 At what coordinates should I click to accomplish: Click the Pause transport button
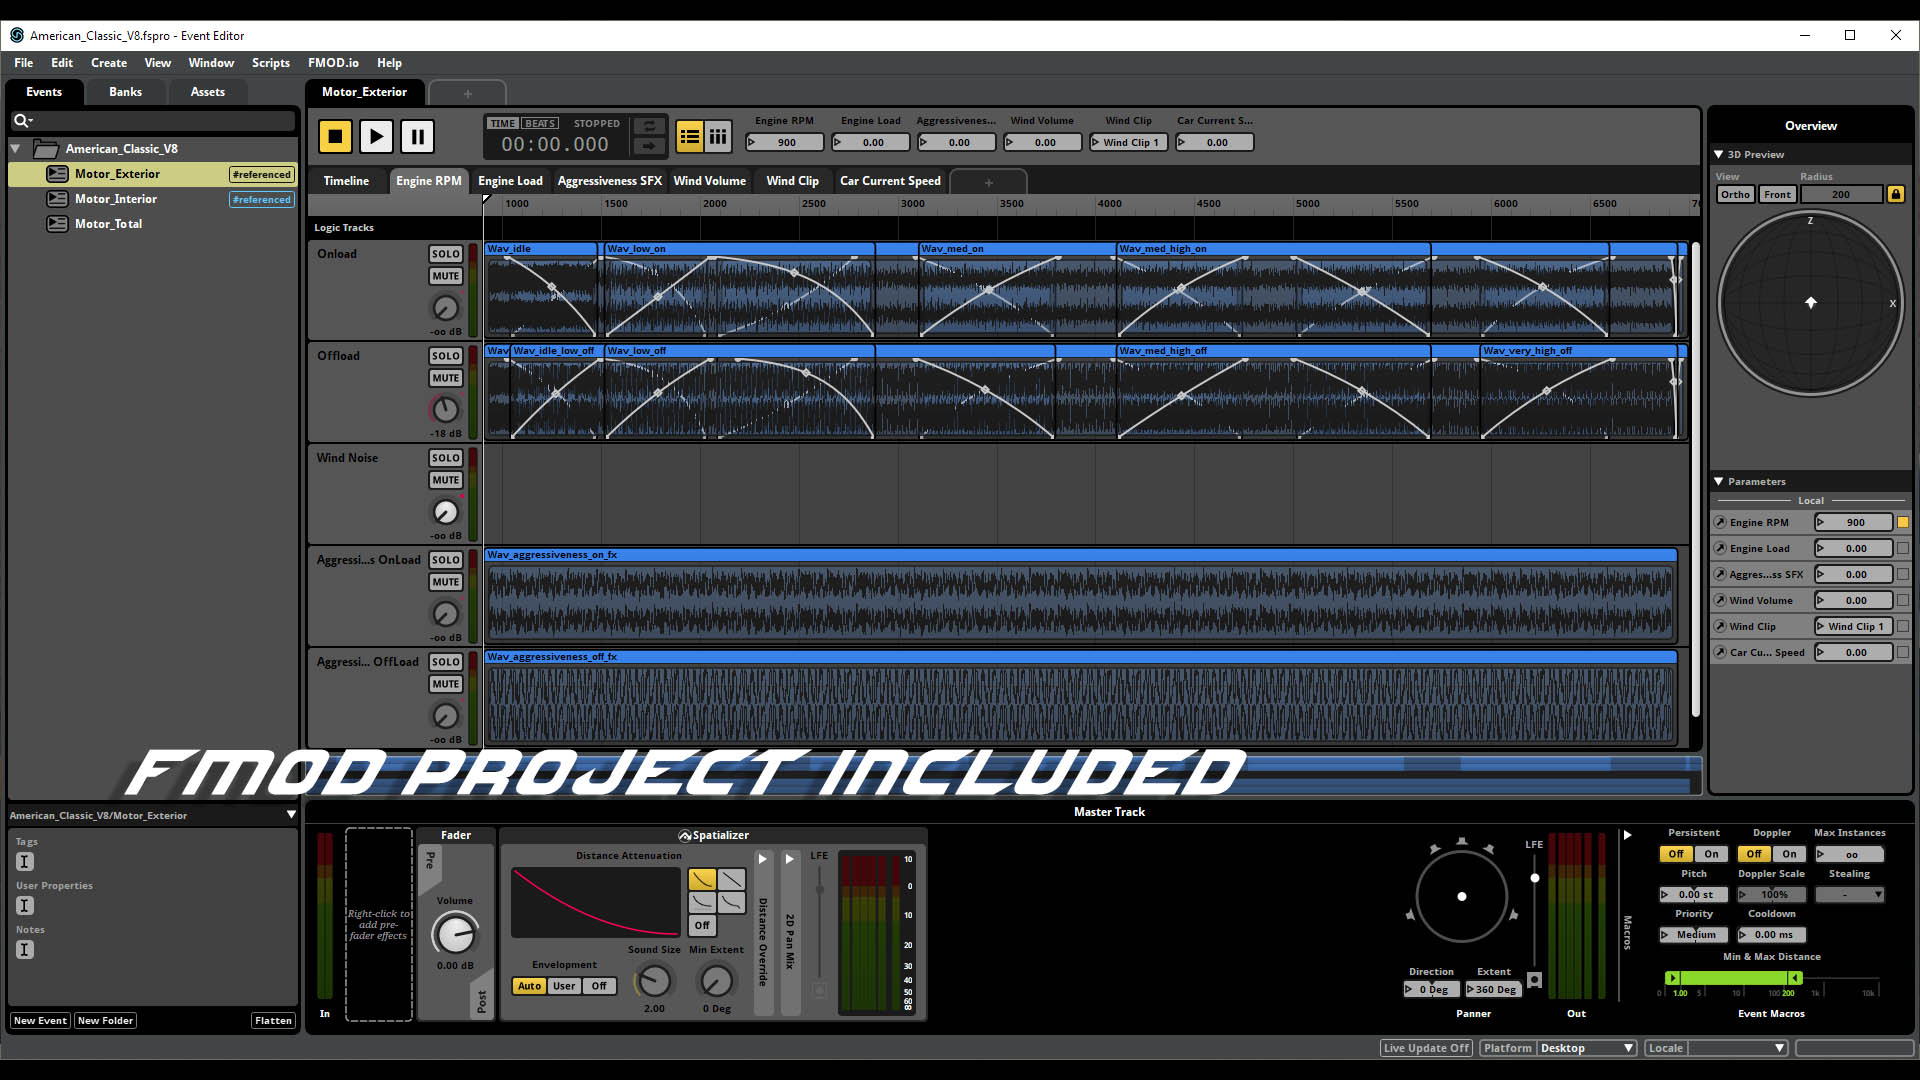coord(417,136)
